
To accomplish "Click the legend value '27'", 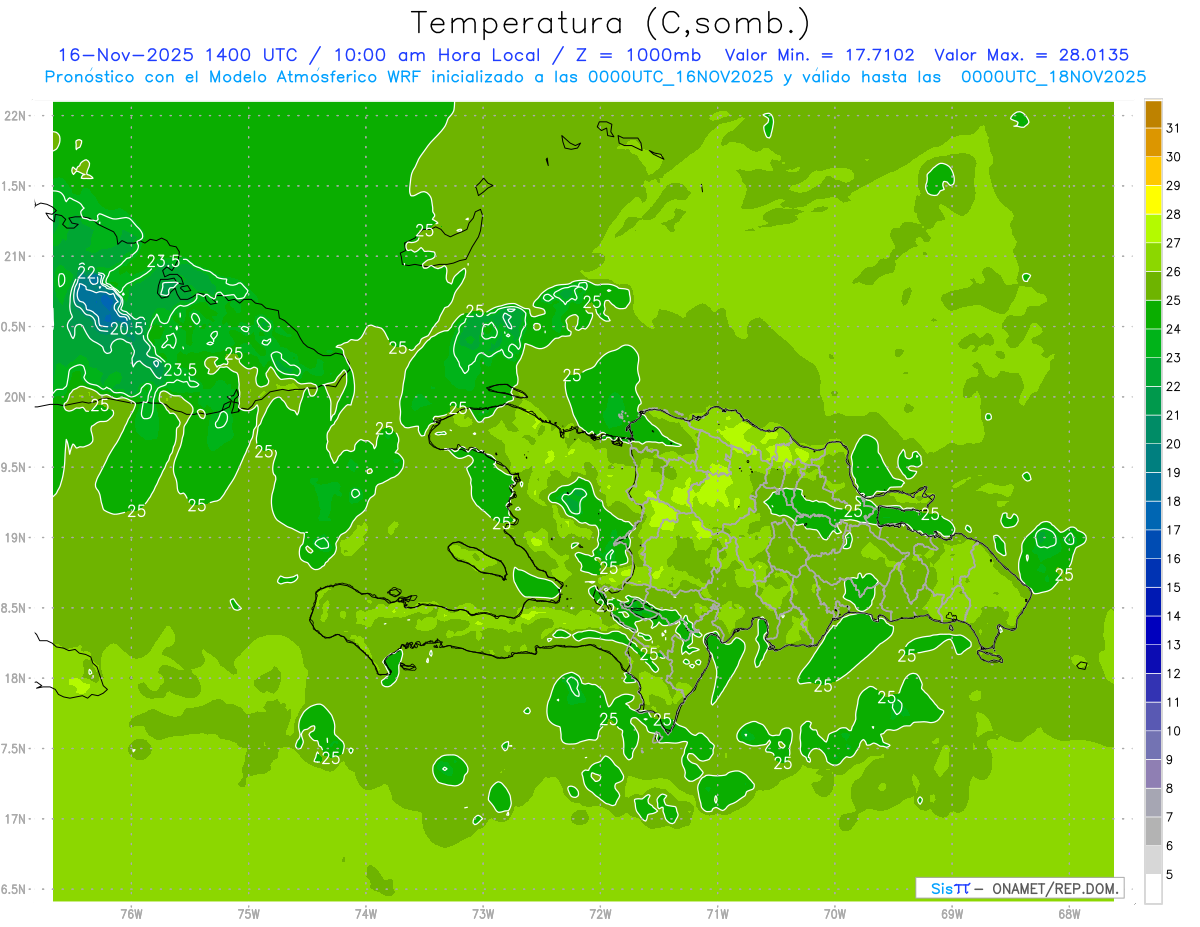I will (1174, 243).
